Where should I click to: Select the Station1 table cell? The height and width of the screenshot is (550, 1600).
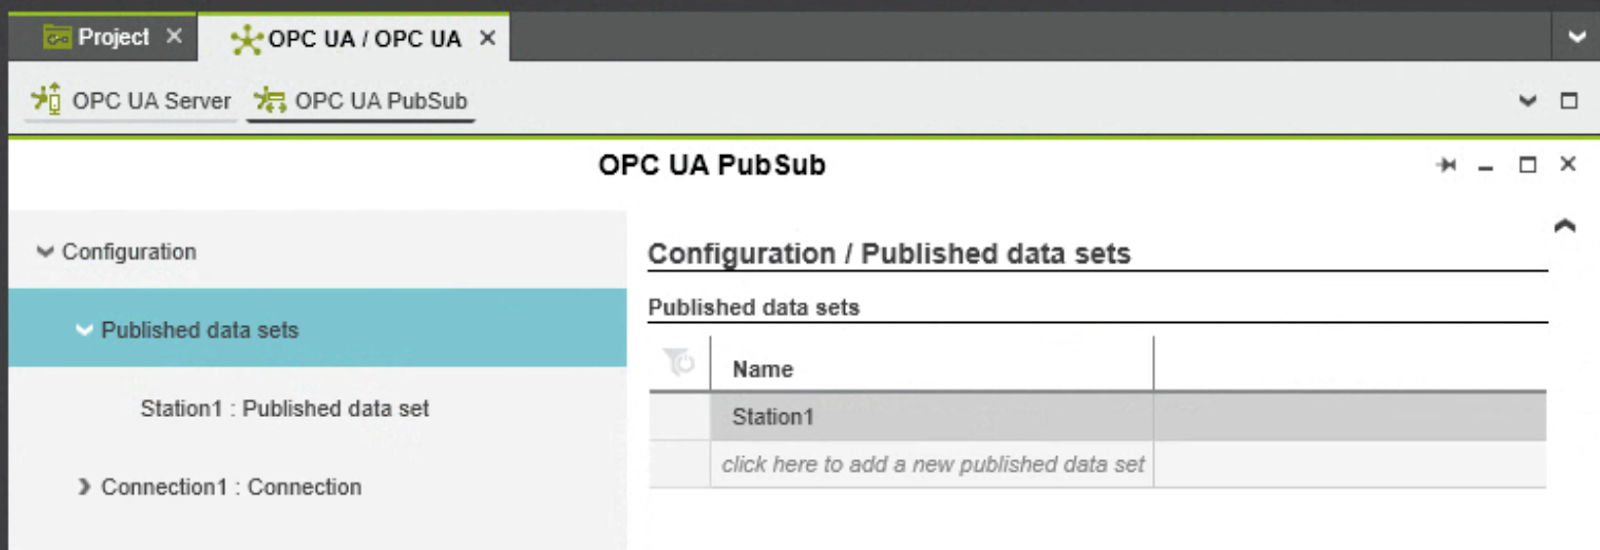(931, 417)
